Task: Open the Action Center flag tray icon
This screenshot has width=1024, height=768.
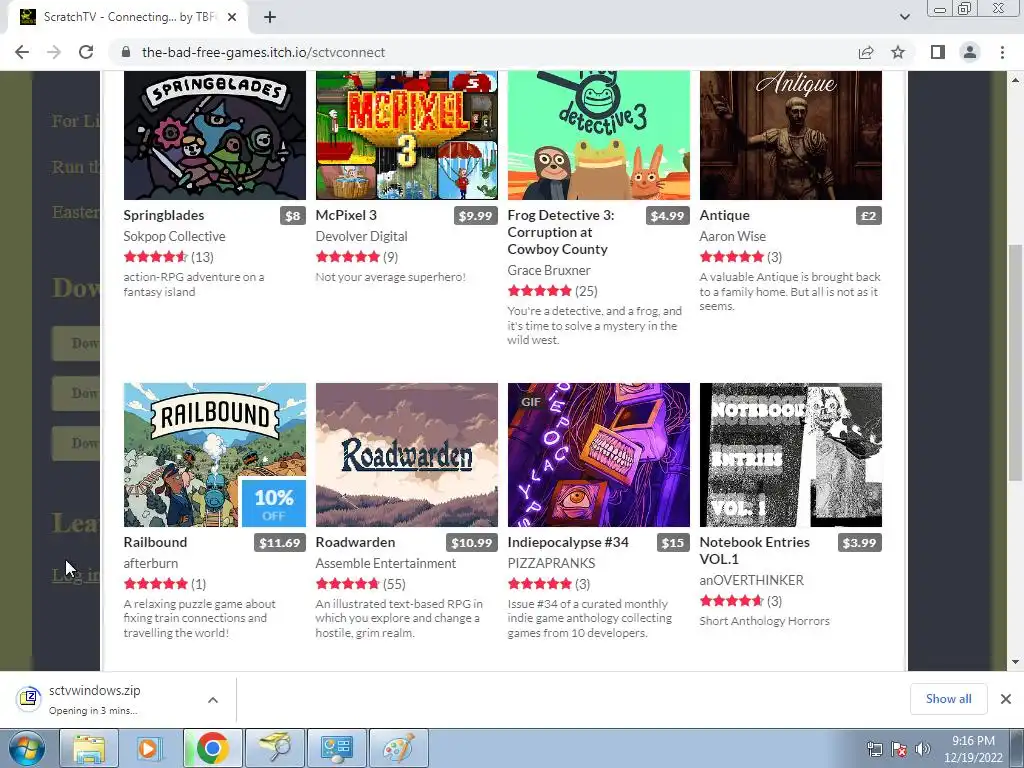Action: (899, 749)
